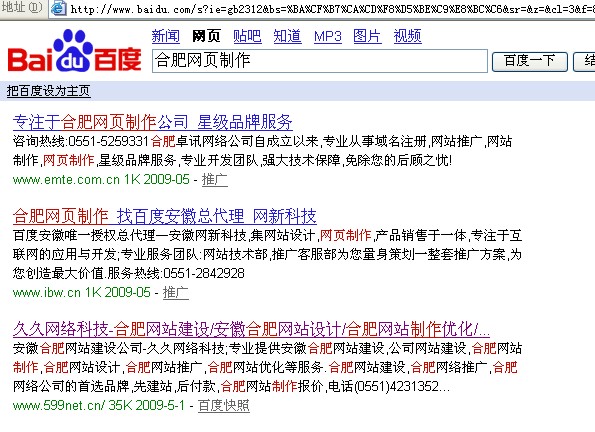The image size is (595, 432).
Task: Open result 合肥网页制作 找百度安徽总代理 网新科技
Action: tap(165, 216)
